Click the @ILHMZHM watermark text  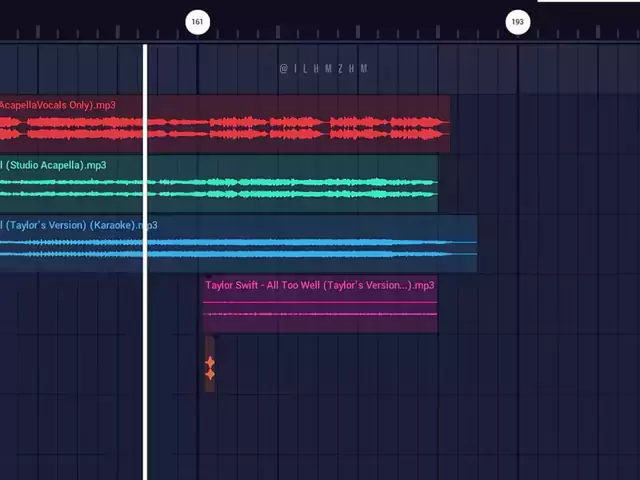coord(324,69)
